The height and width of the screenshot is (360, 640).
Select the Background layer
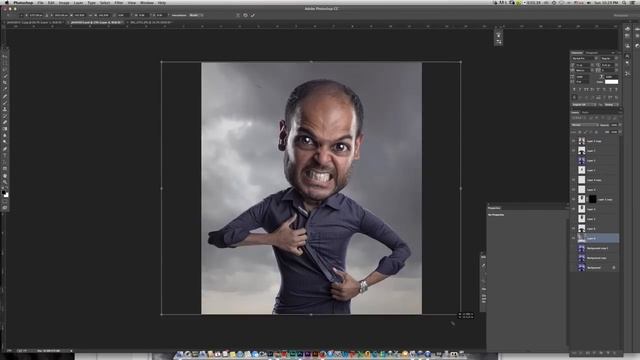pos(596,268)
